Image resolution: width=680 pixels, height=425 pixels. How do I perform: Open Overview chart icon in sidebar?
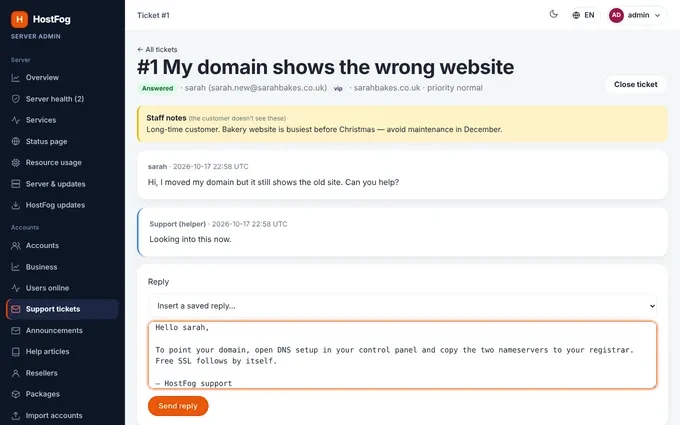coord(16,78)
